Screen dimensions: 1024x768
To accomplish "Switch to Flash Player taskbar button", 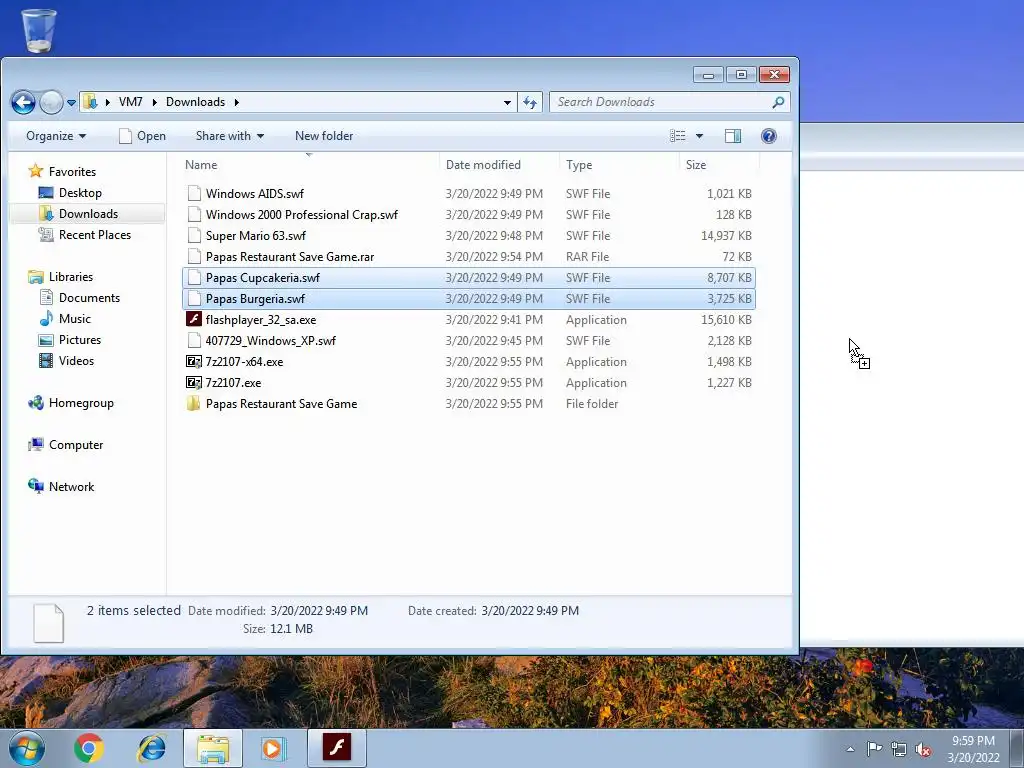I will click(x=336, y=748).
